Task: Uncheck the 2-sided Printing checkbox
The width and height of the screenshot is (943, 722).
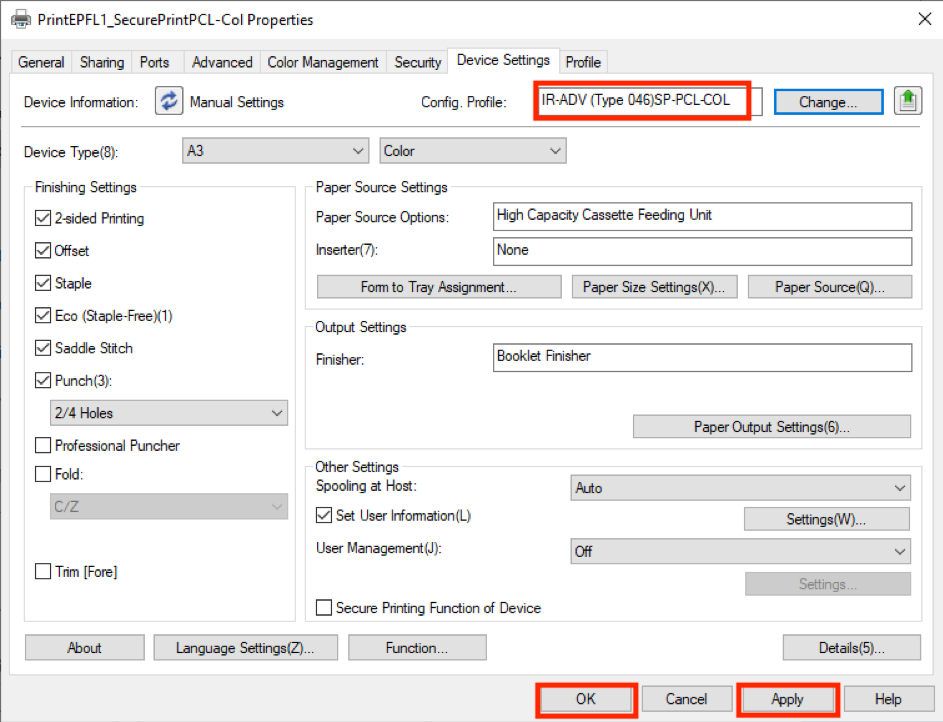Action: (43, 218)
